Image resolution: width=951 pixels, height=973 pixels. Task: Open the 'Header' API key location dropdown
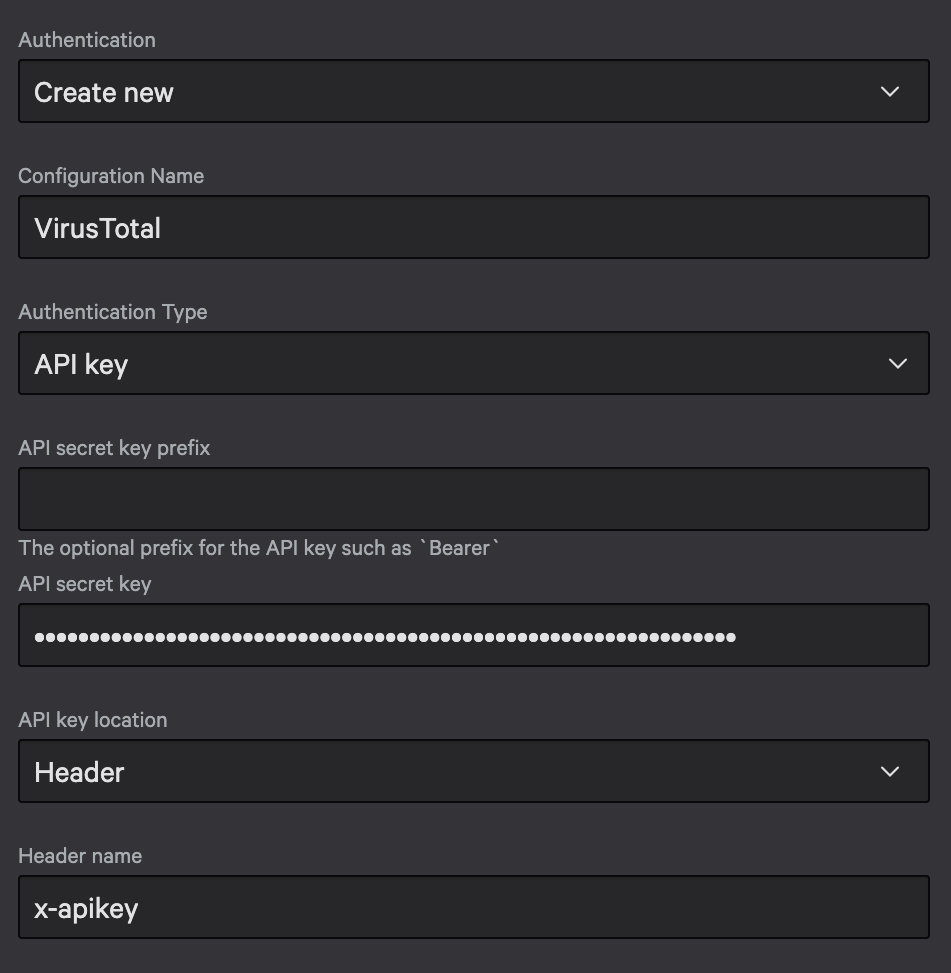473,772
